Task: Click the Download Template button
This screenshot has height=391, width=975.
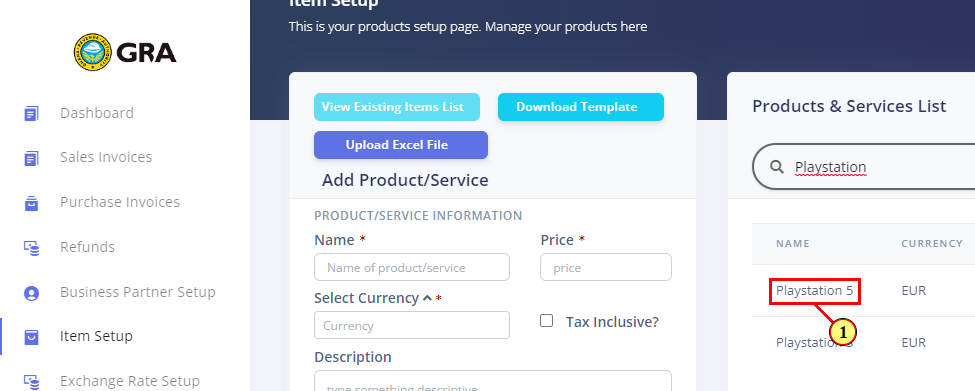Action: point(581,107)
